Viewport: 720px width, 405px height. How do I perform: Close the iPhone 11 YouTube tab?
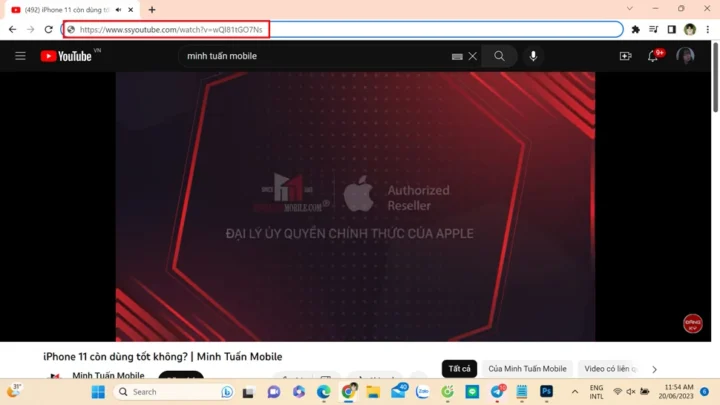click(131, 10)
